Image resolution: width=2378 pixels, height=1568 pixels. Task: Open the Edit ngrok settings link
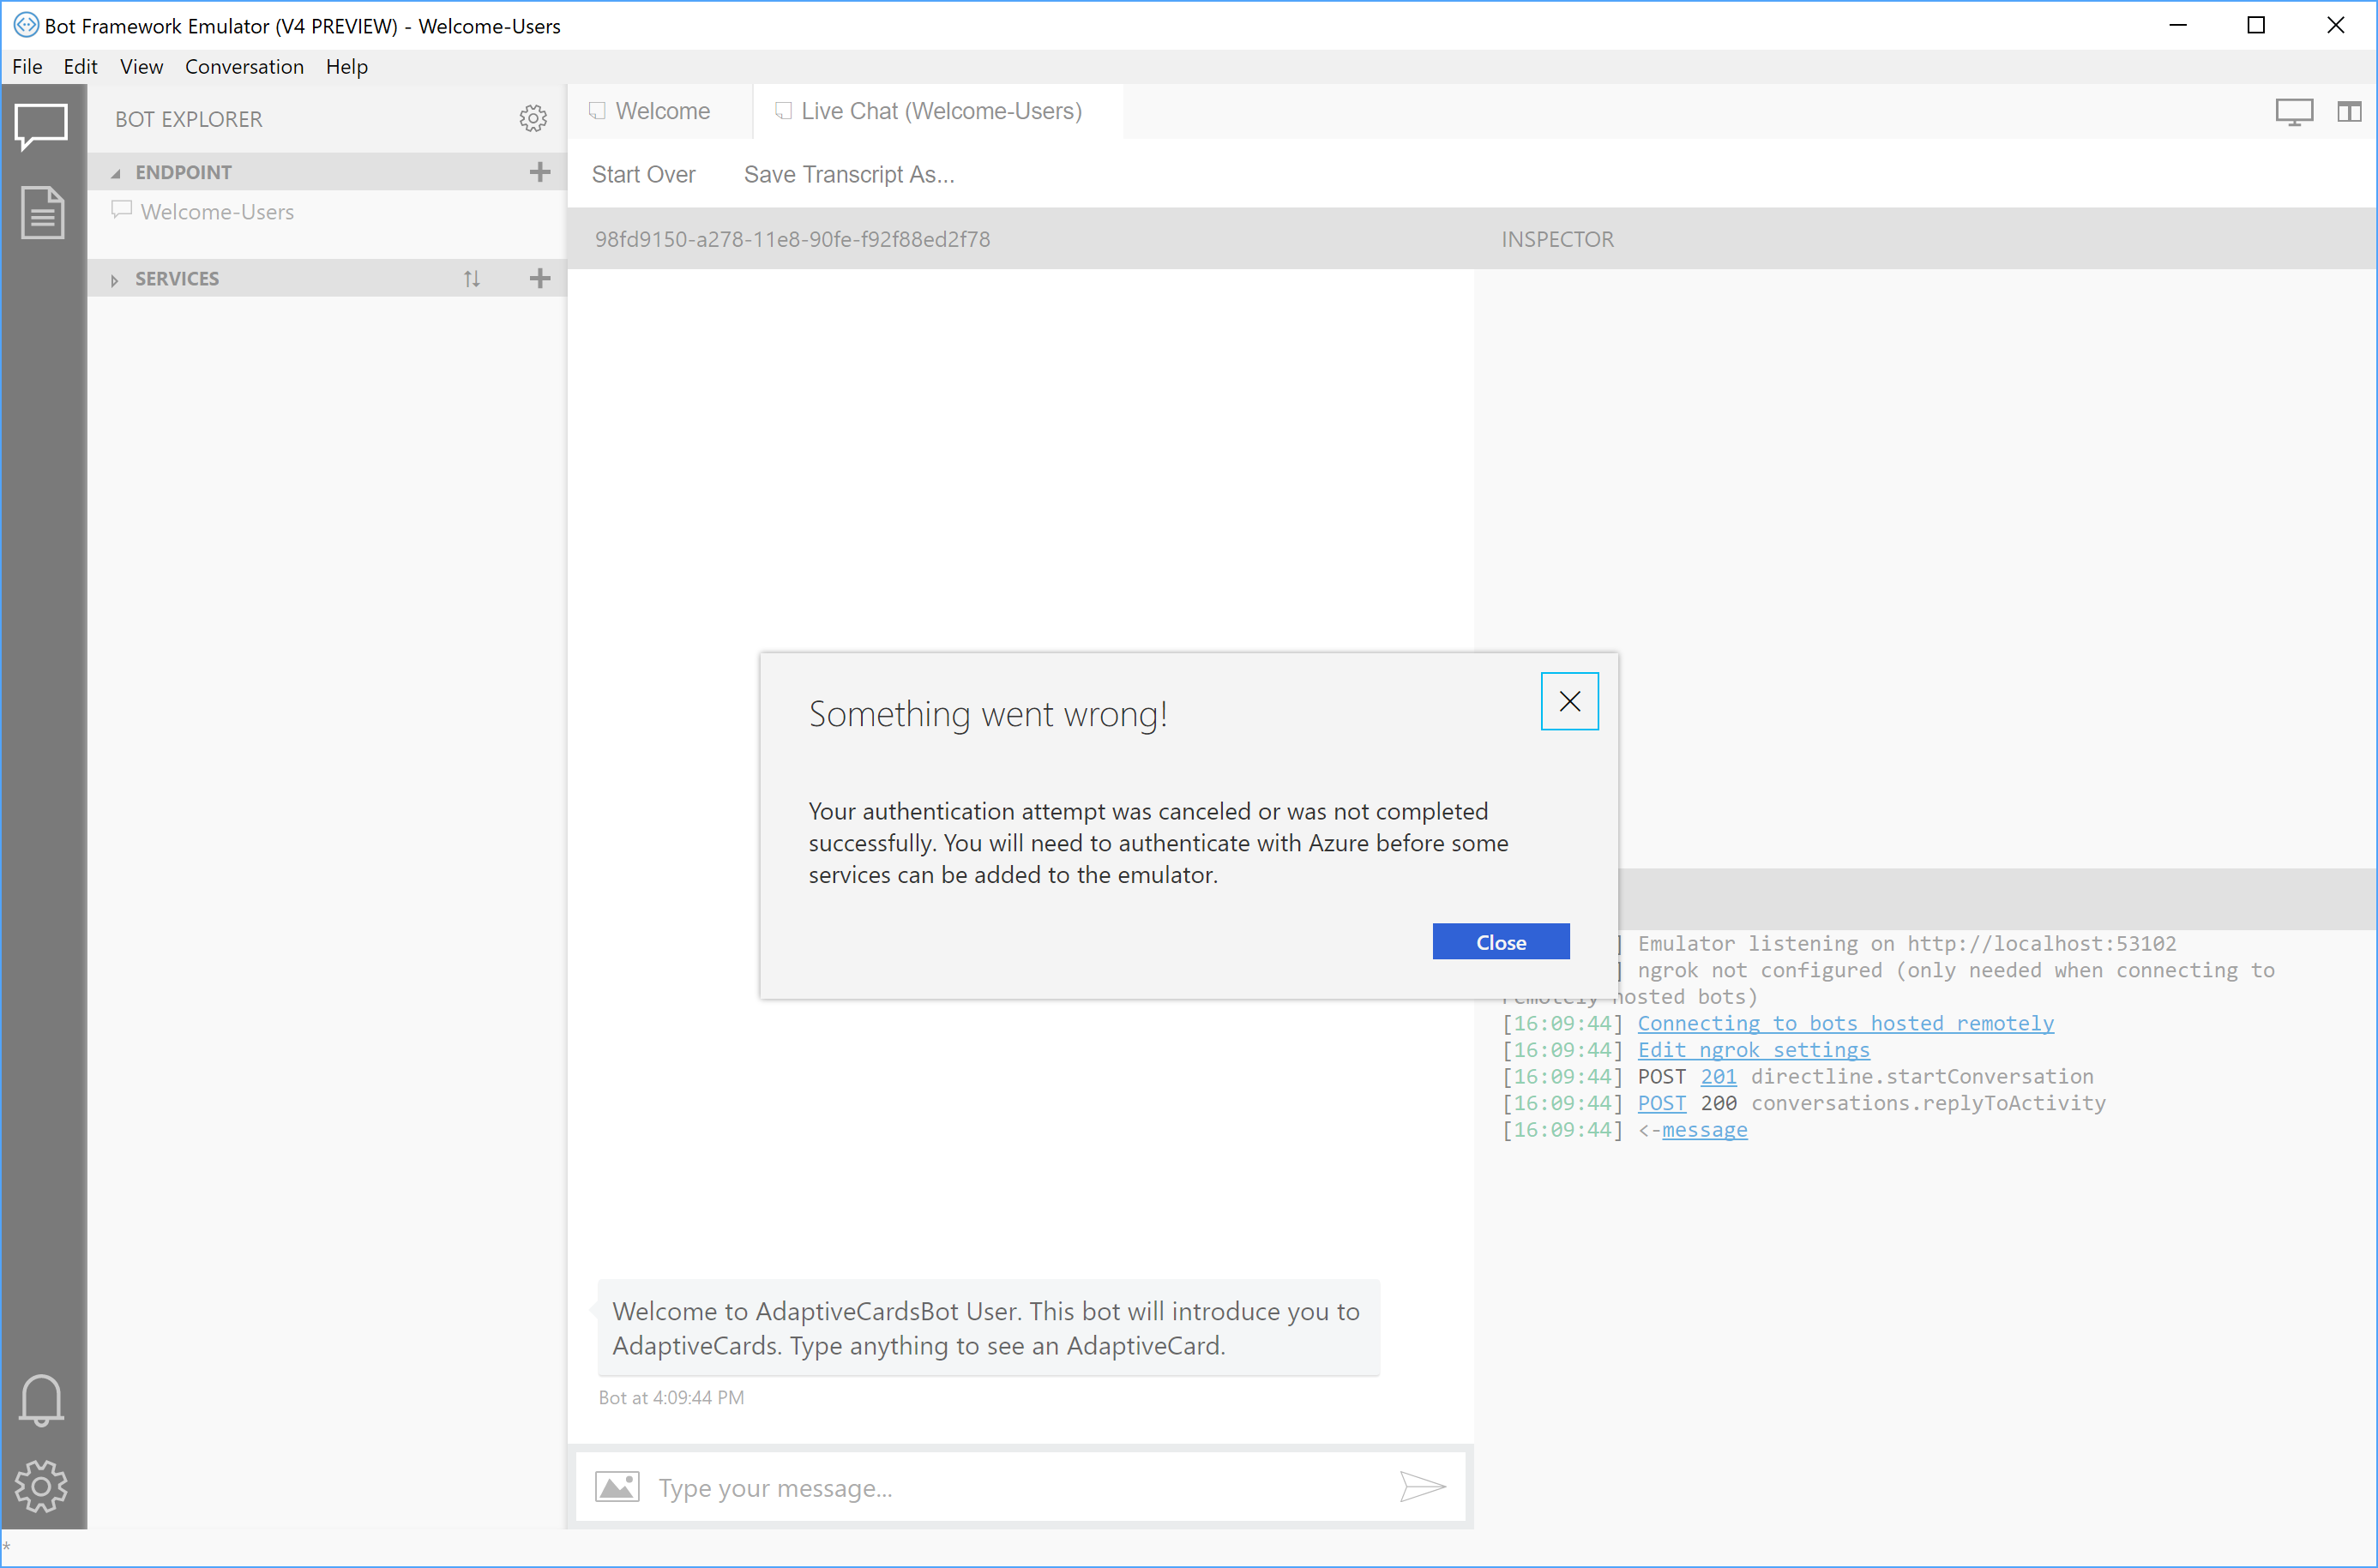point(1753,1049)
